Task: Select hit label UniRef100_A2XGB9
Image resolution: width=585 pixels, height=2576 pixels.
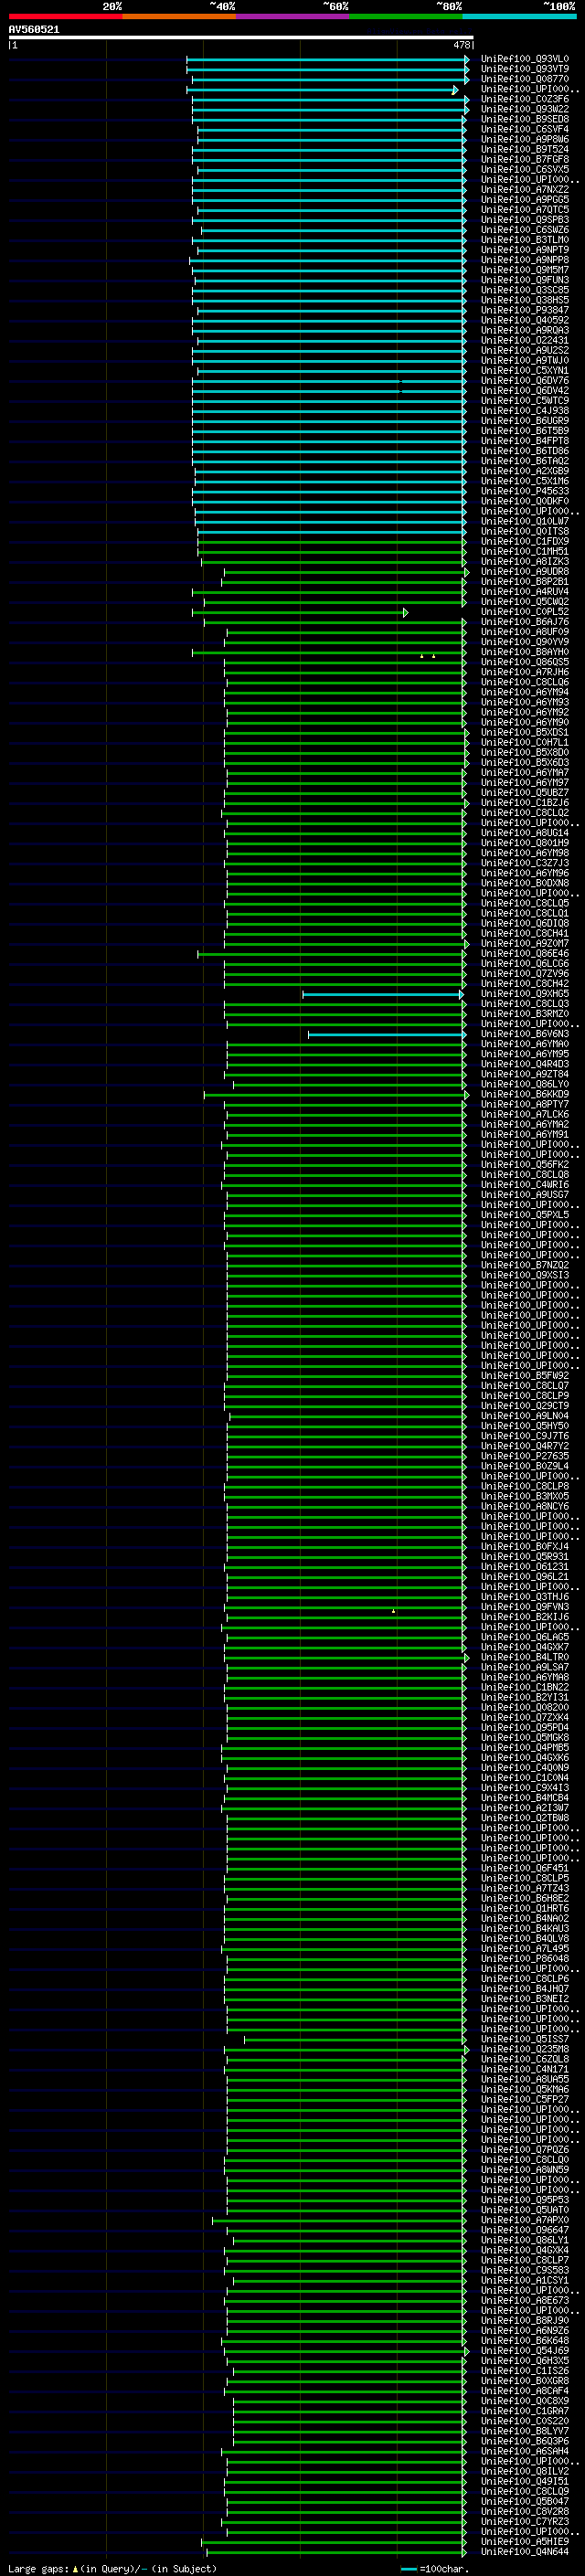Action: click(525, 471)
